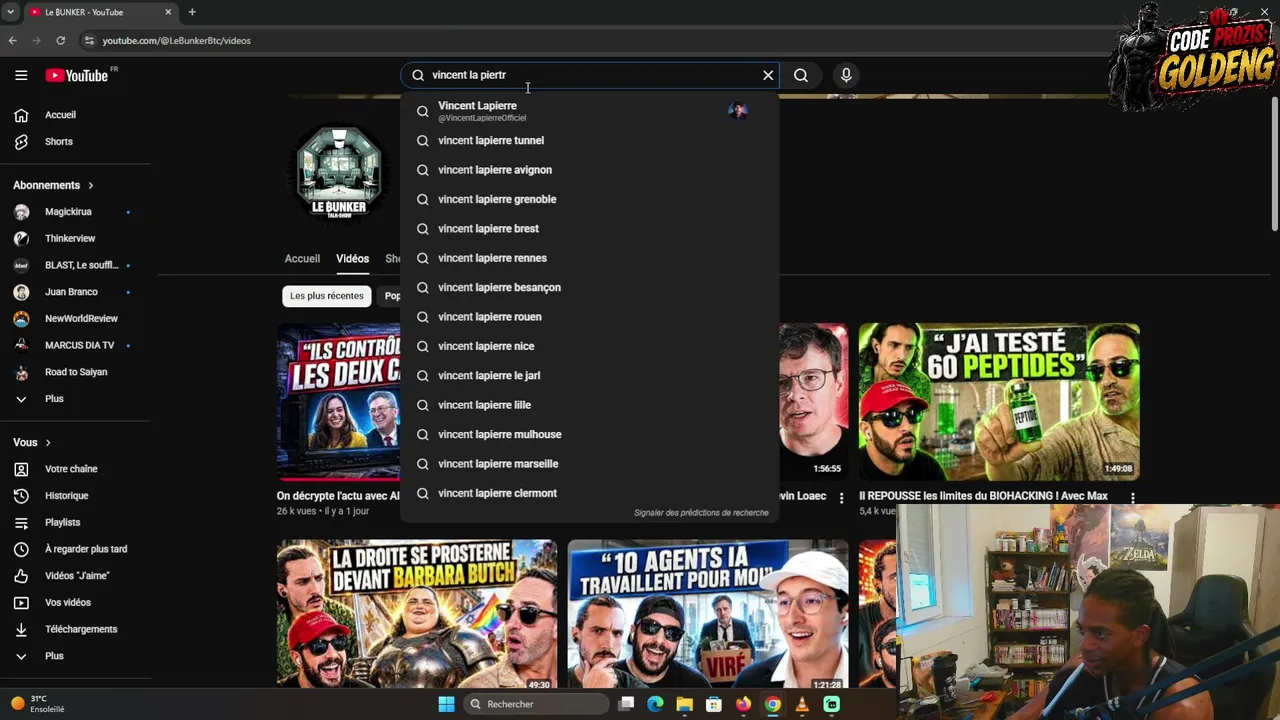Open the Chrome tab search dropdown
The image size is (1280, 720).
tap(10, 12)
